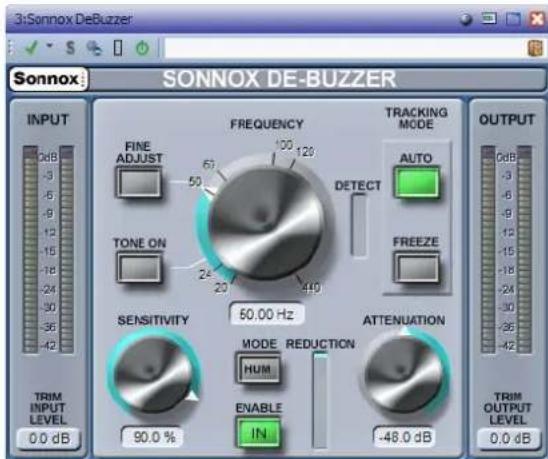Click the -48.0 dB attenuation value field
The width and height of the screenshot is (548, 459).
404,437
